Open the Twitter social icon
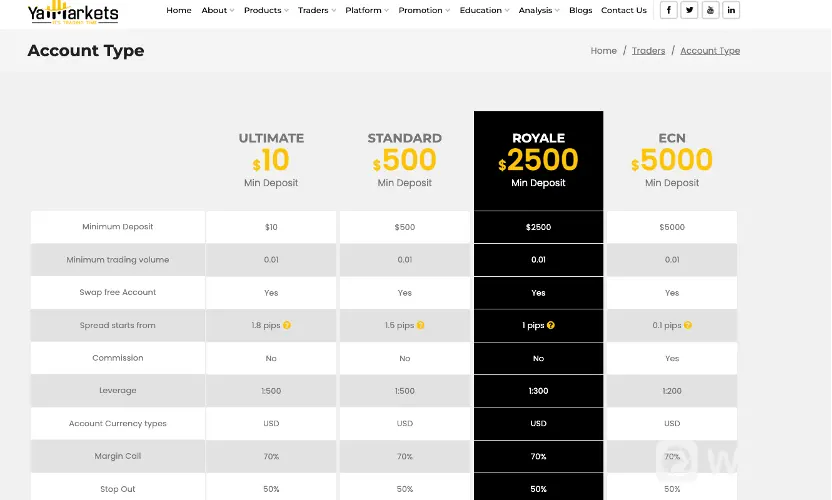Viewport: 832px width, 500px height. click(689, 10)
